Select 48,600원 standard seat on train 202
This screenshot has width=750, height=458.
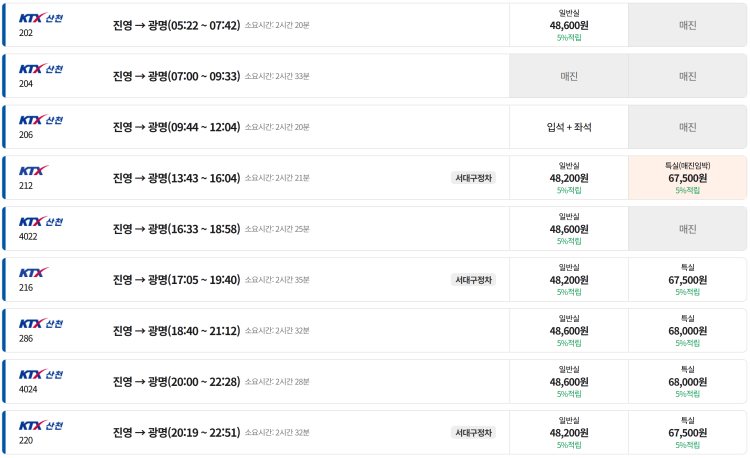(569, 25)
